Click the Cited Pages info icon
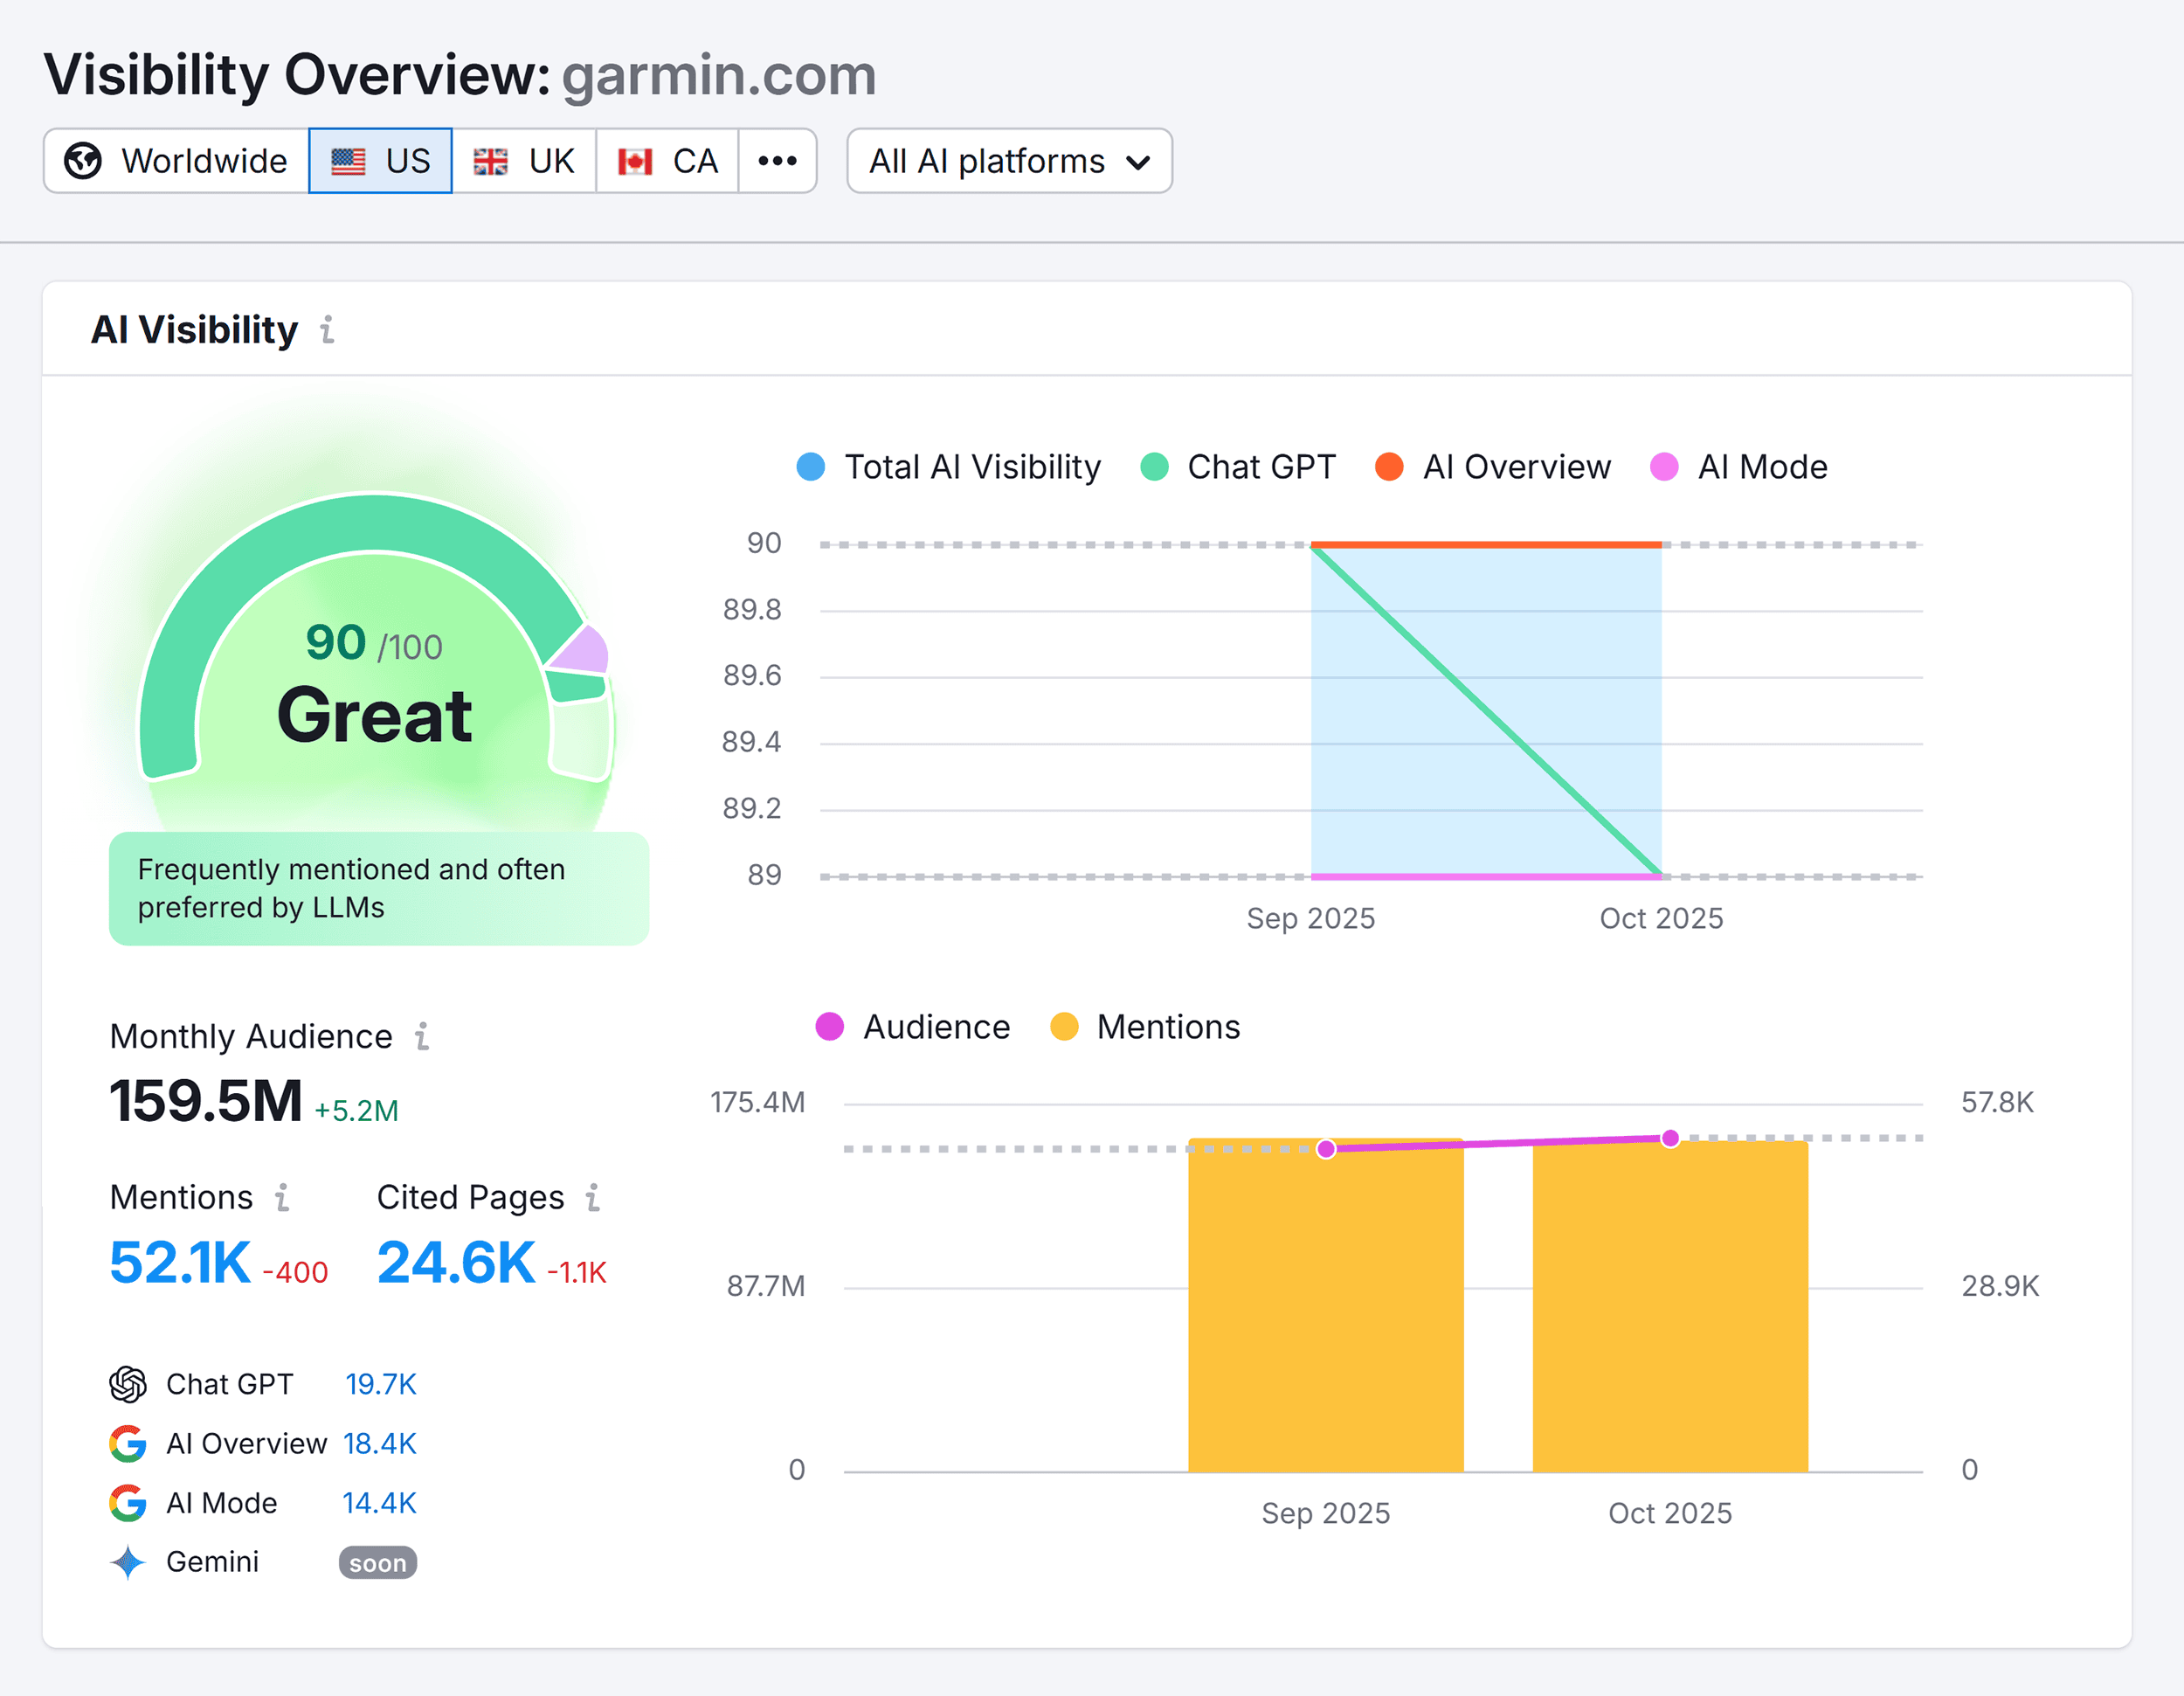This screenshot has height=1696, width=2184. click(x=592, y=1198)
